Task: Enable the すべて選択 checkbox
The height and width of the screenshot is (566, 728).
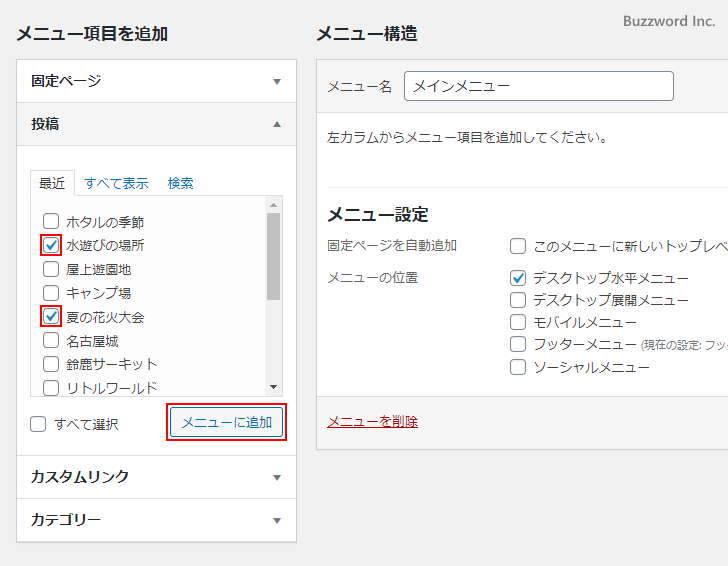Action: click(x=38, y=424)
